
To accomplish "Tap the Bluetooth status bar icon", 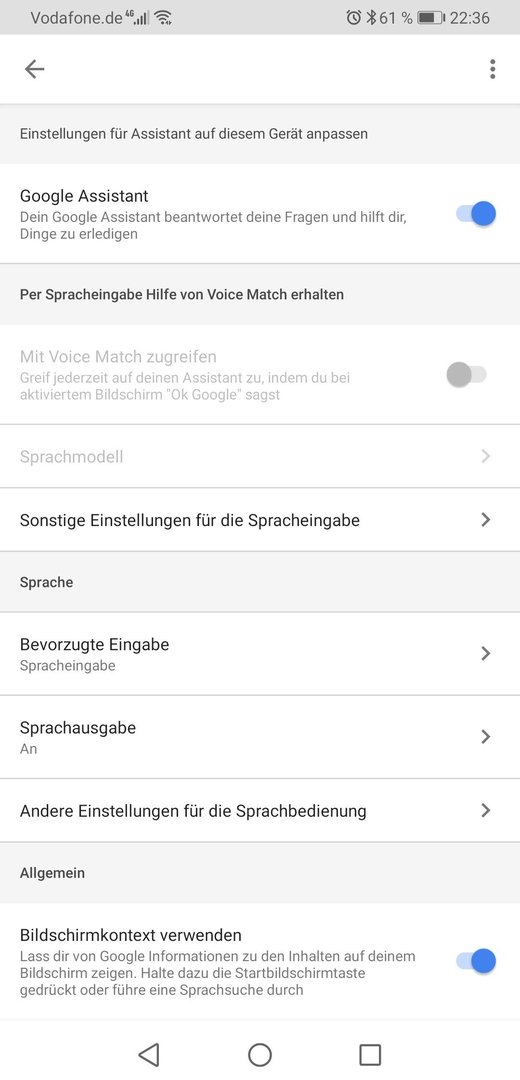I will [371, 18].
